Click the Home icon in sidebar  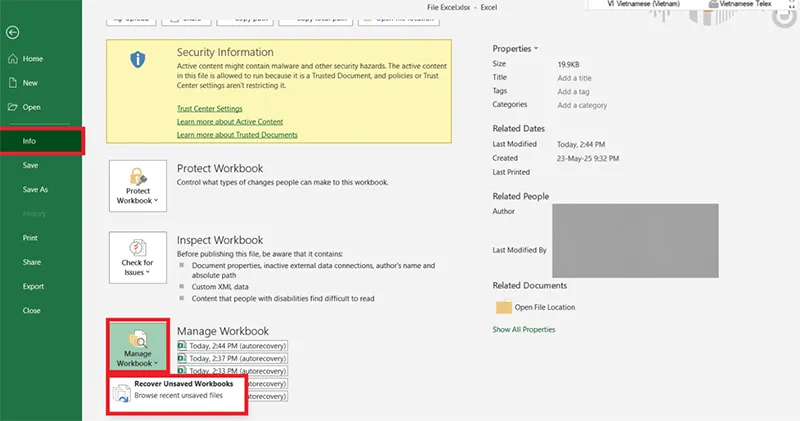[12, 59]
